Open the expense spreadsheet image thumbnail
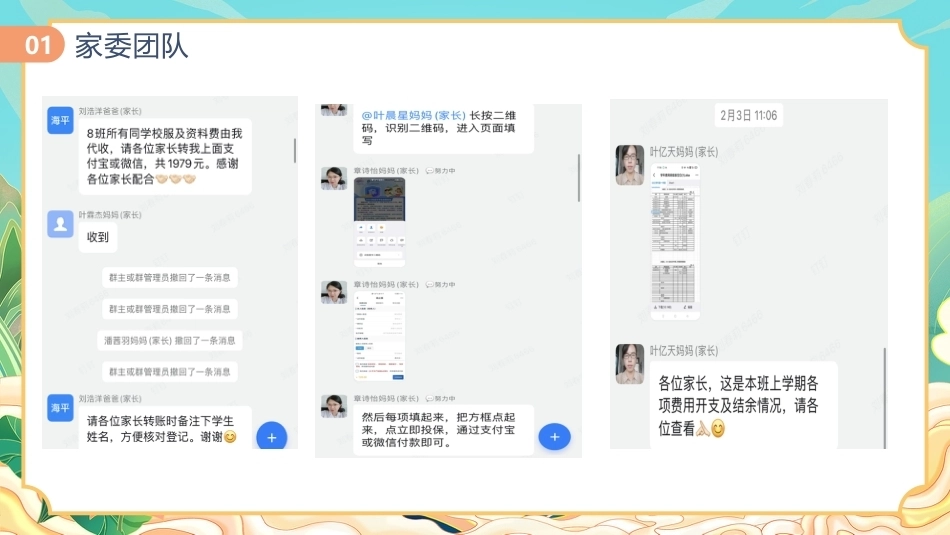The image size is (950, 535). [x=675, y=241]
